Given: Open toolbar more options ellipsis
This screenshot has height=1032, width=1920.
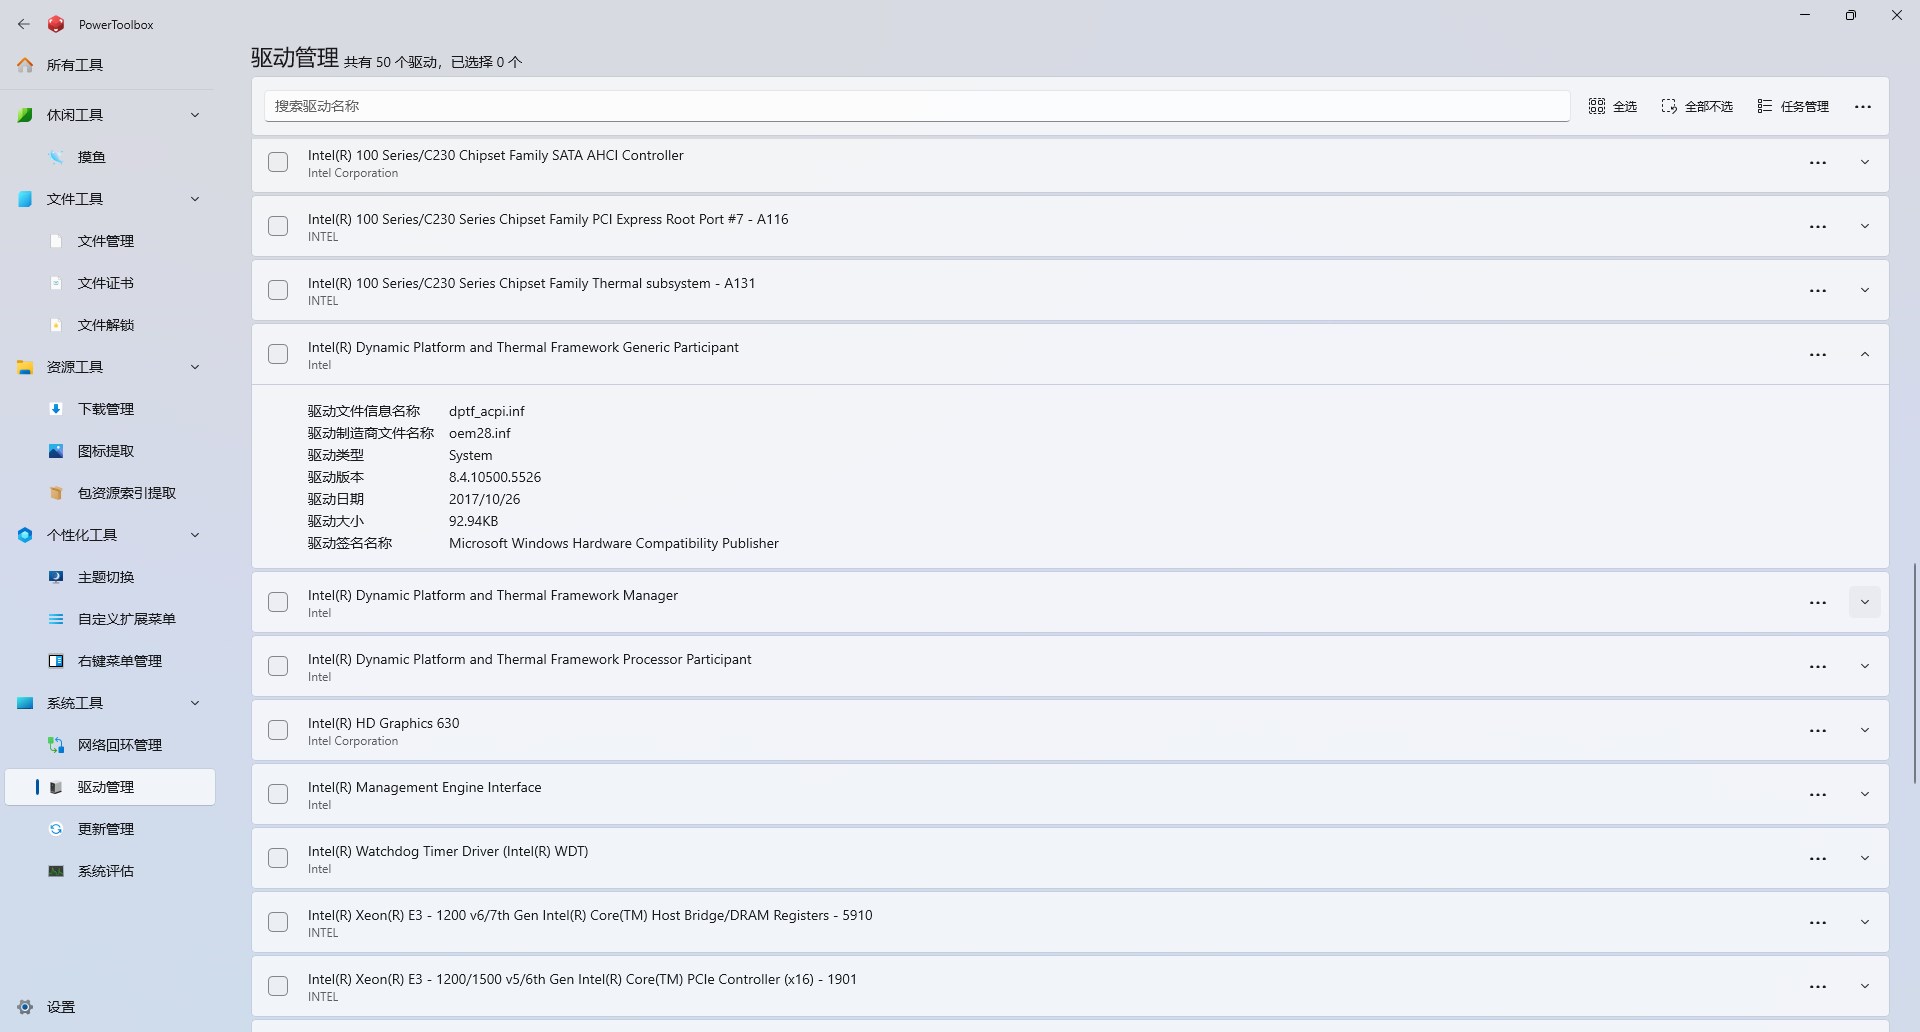Looking at the screenshot, I should (x=1862, y=106).
